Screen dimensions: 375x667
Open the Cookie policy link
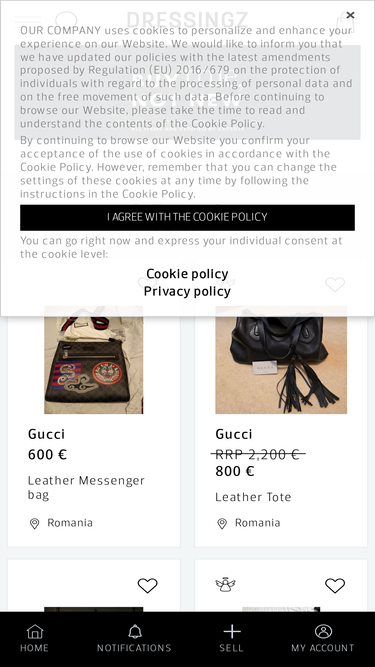(187, 274)
